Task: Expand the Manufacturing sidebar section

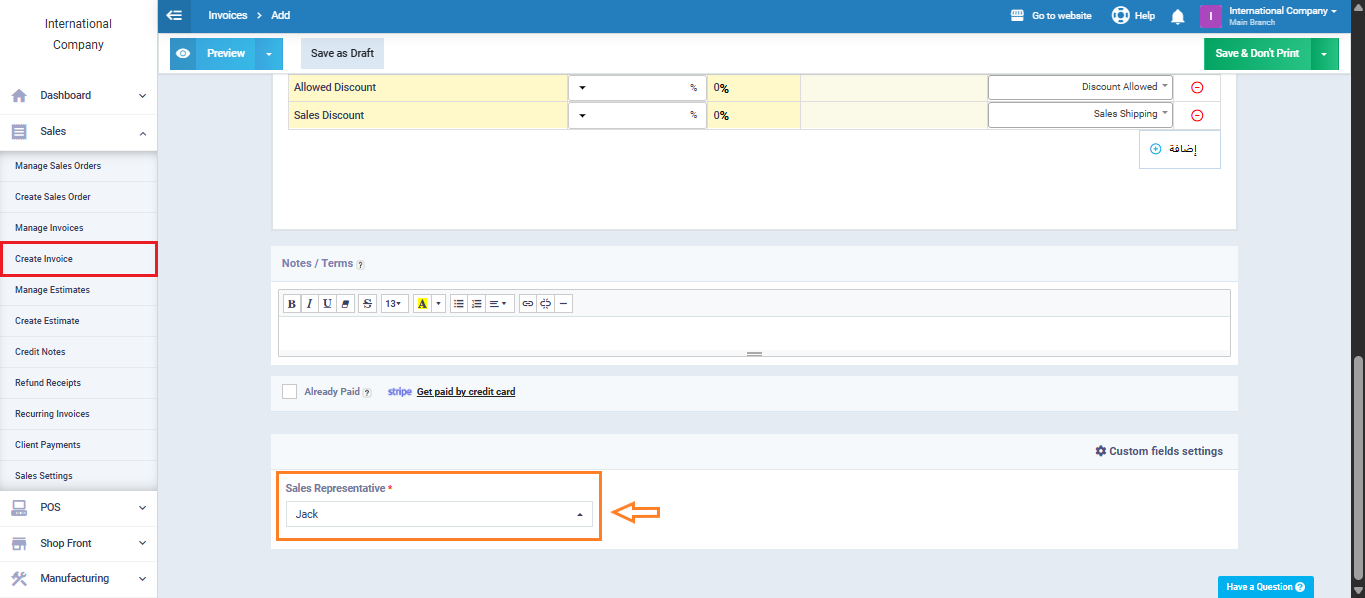Action: pos(78,578)
